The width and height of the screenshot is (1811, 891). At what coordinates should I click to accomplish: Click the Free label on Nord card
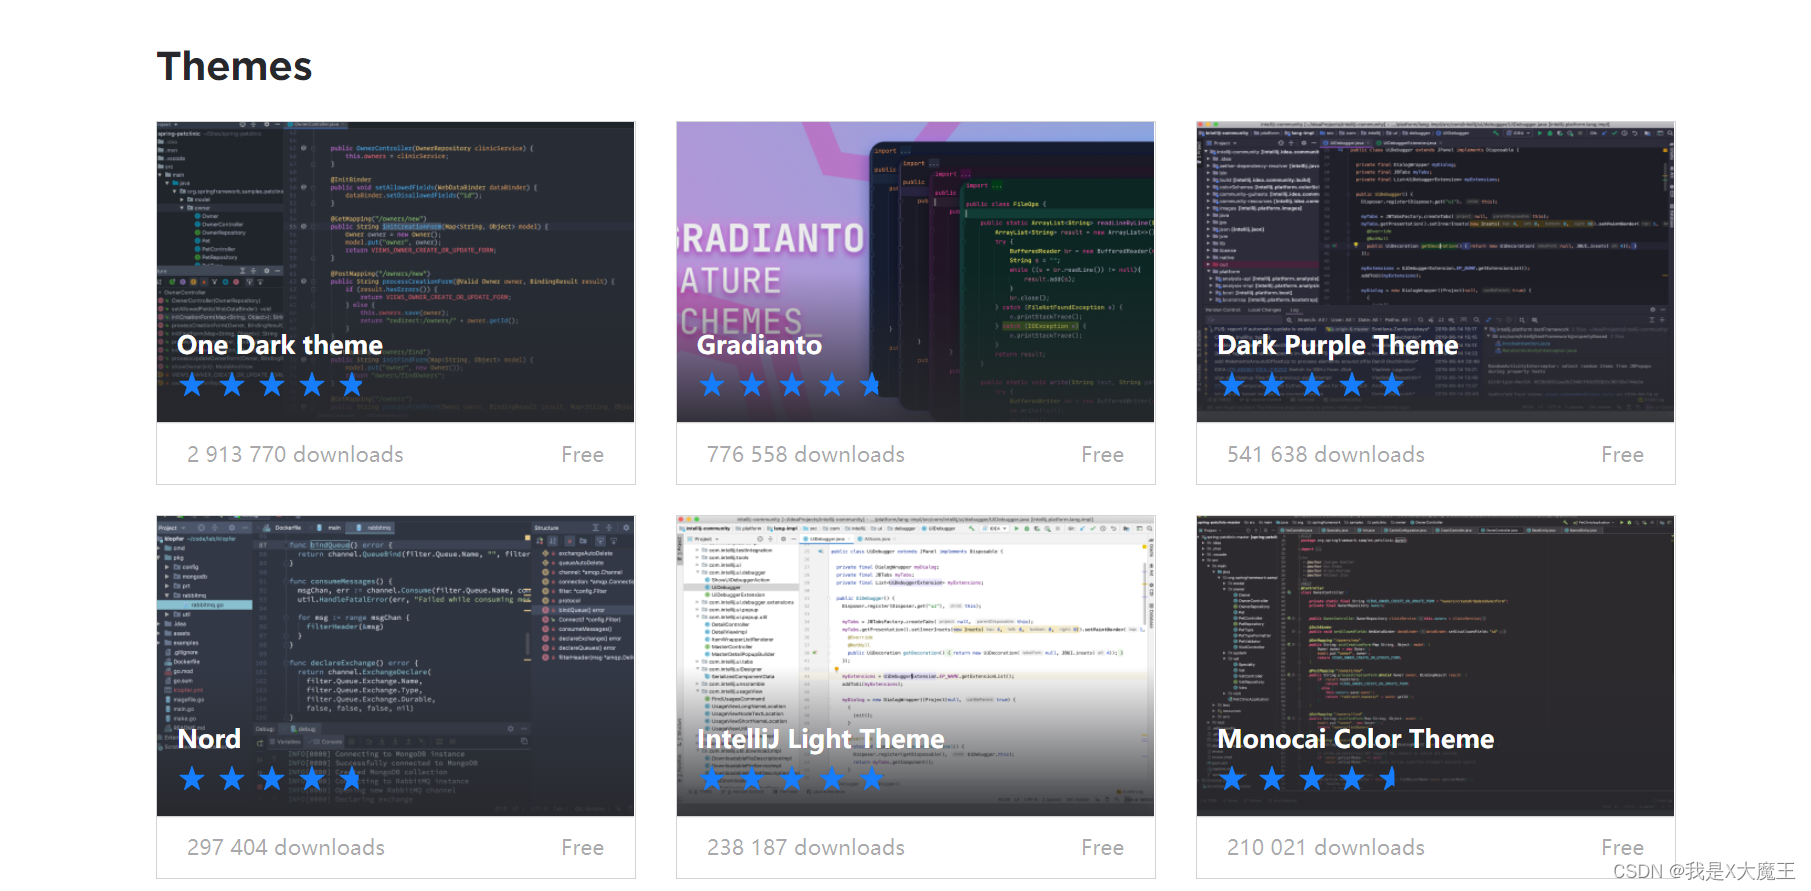[583, 848]
